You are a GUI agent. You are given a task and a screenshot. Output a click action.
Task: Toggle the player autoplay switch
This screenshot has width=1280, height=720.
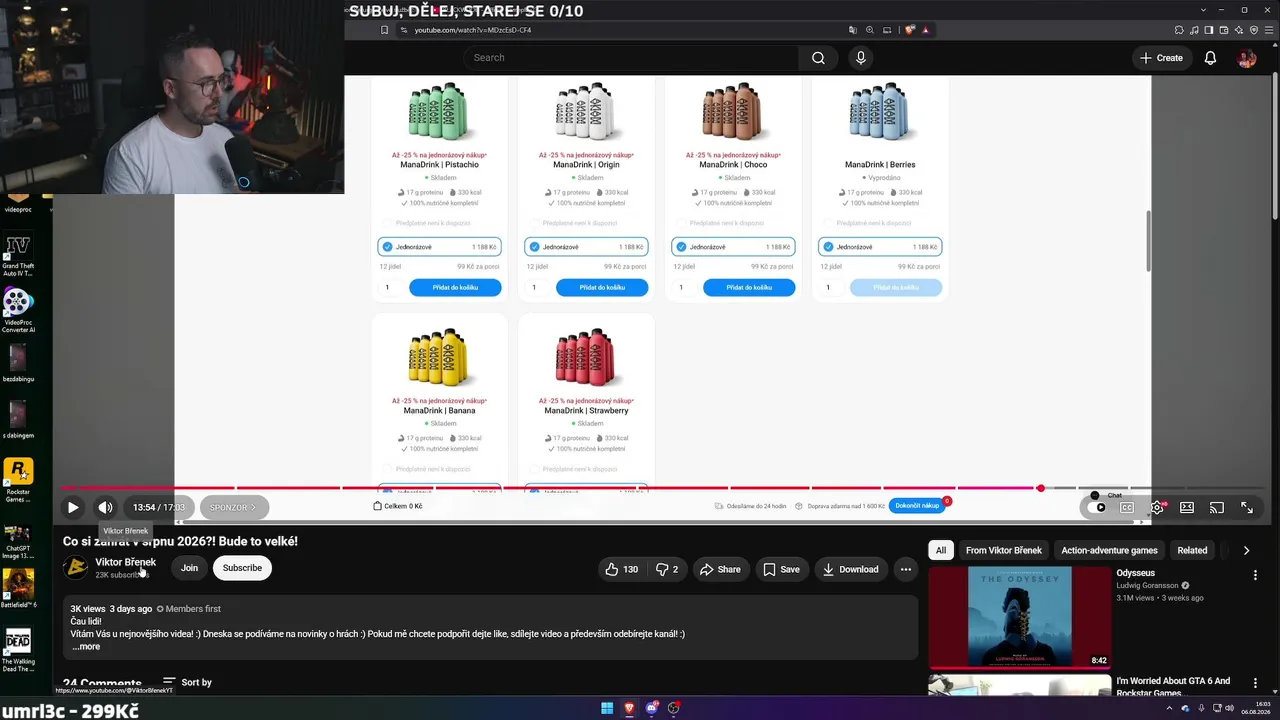click(x=1099, y=507)
